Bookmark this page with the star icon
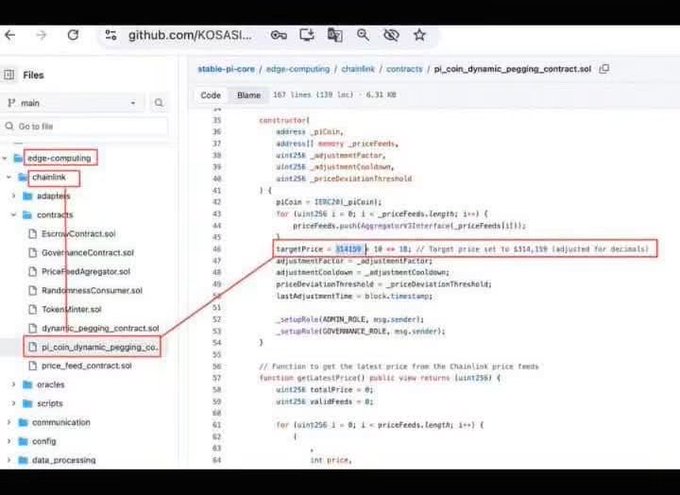 [419, 35]
